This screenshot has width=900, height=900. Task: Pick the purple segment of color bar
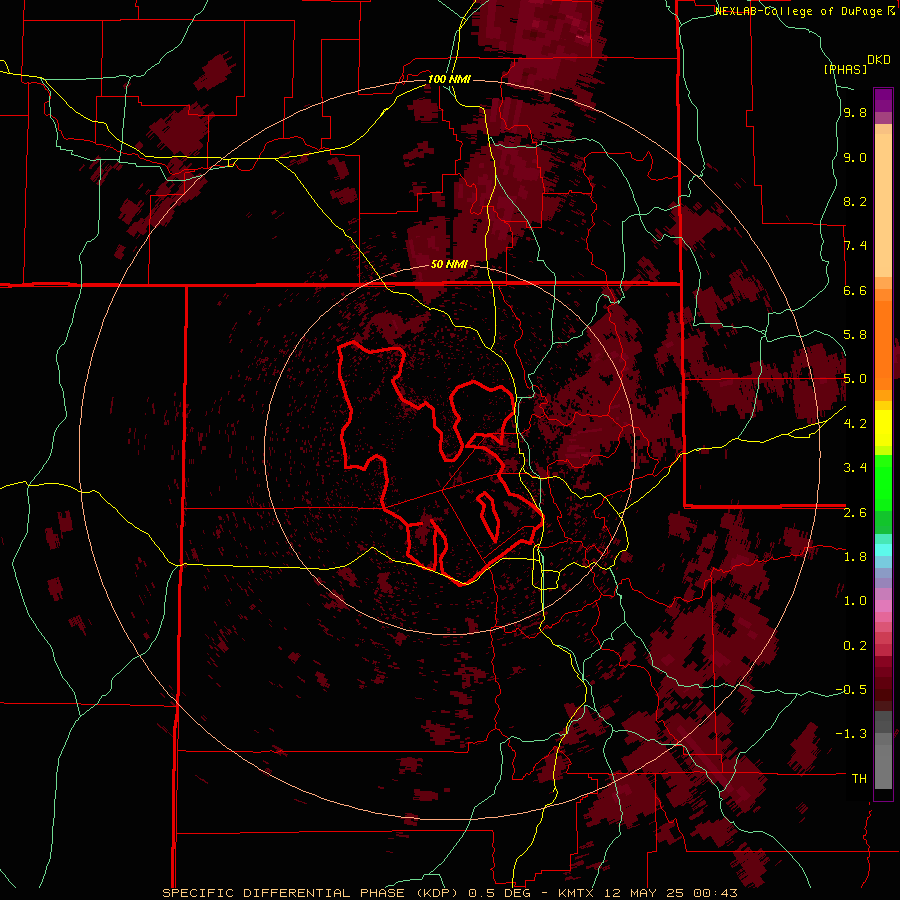click(883, 101)
